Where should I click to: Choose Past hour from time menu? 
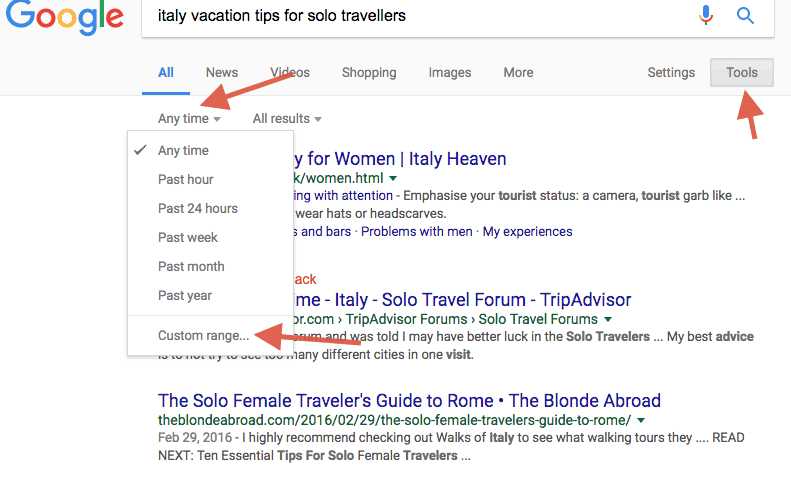coord(185,179)
